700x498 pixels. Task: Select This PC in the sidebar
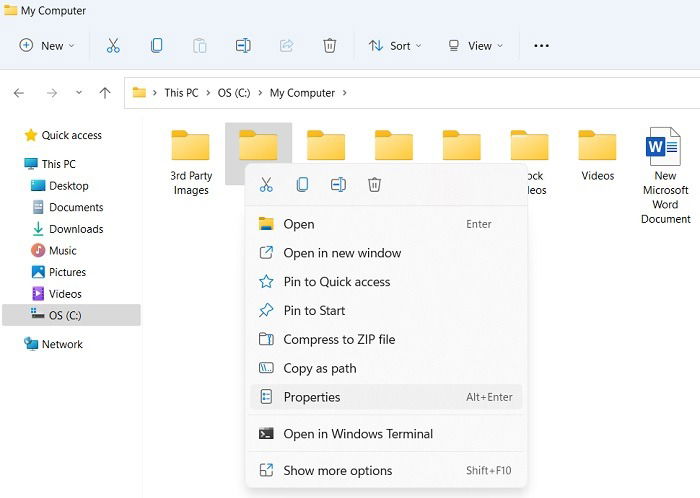pos(50,164)
